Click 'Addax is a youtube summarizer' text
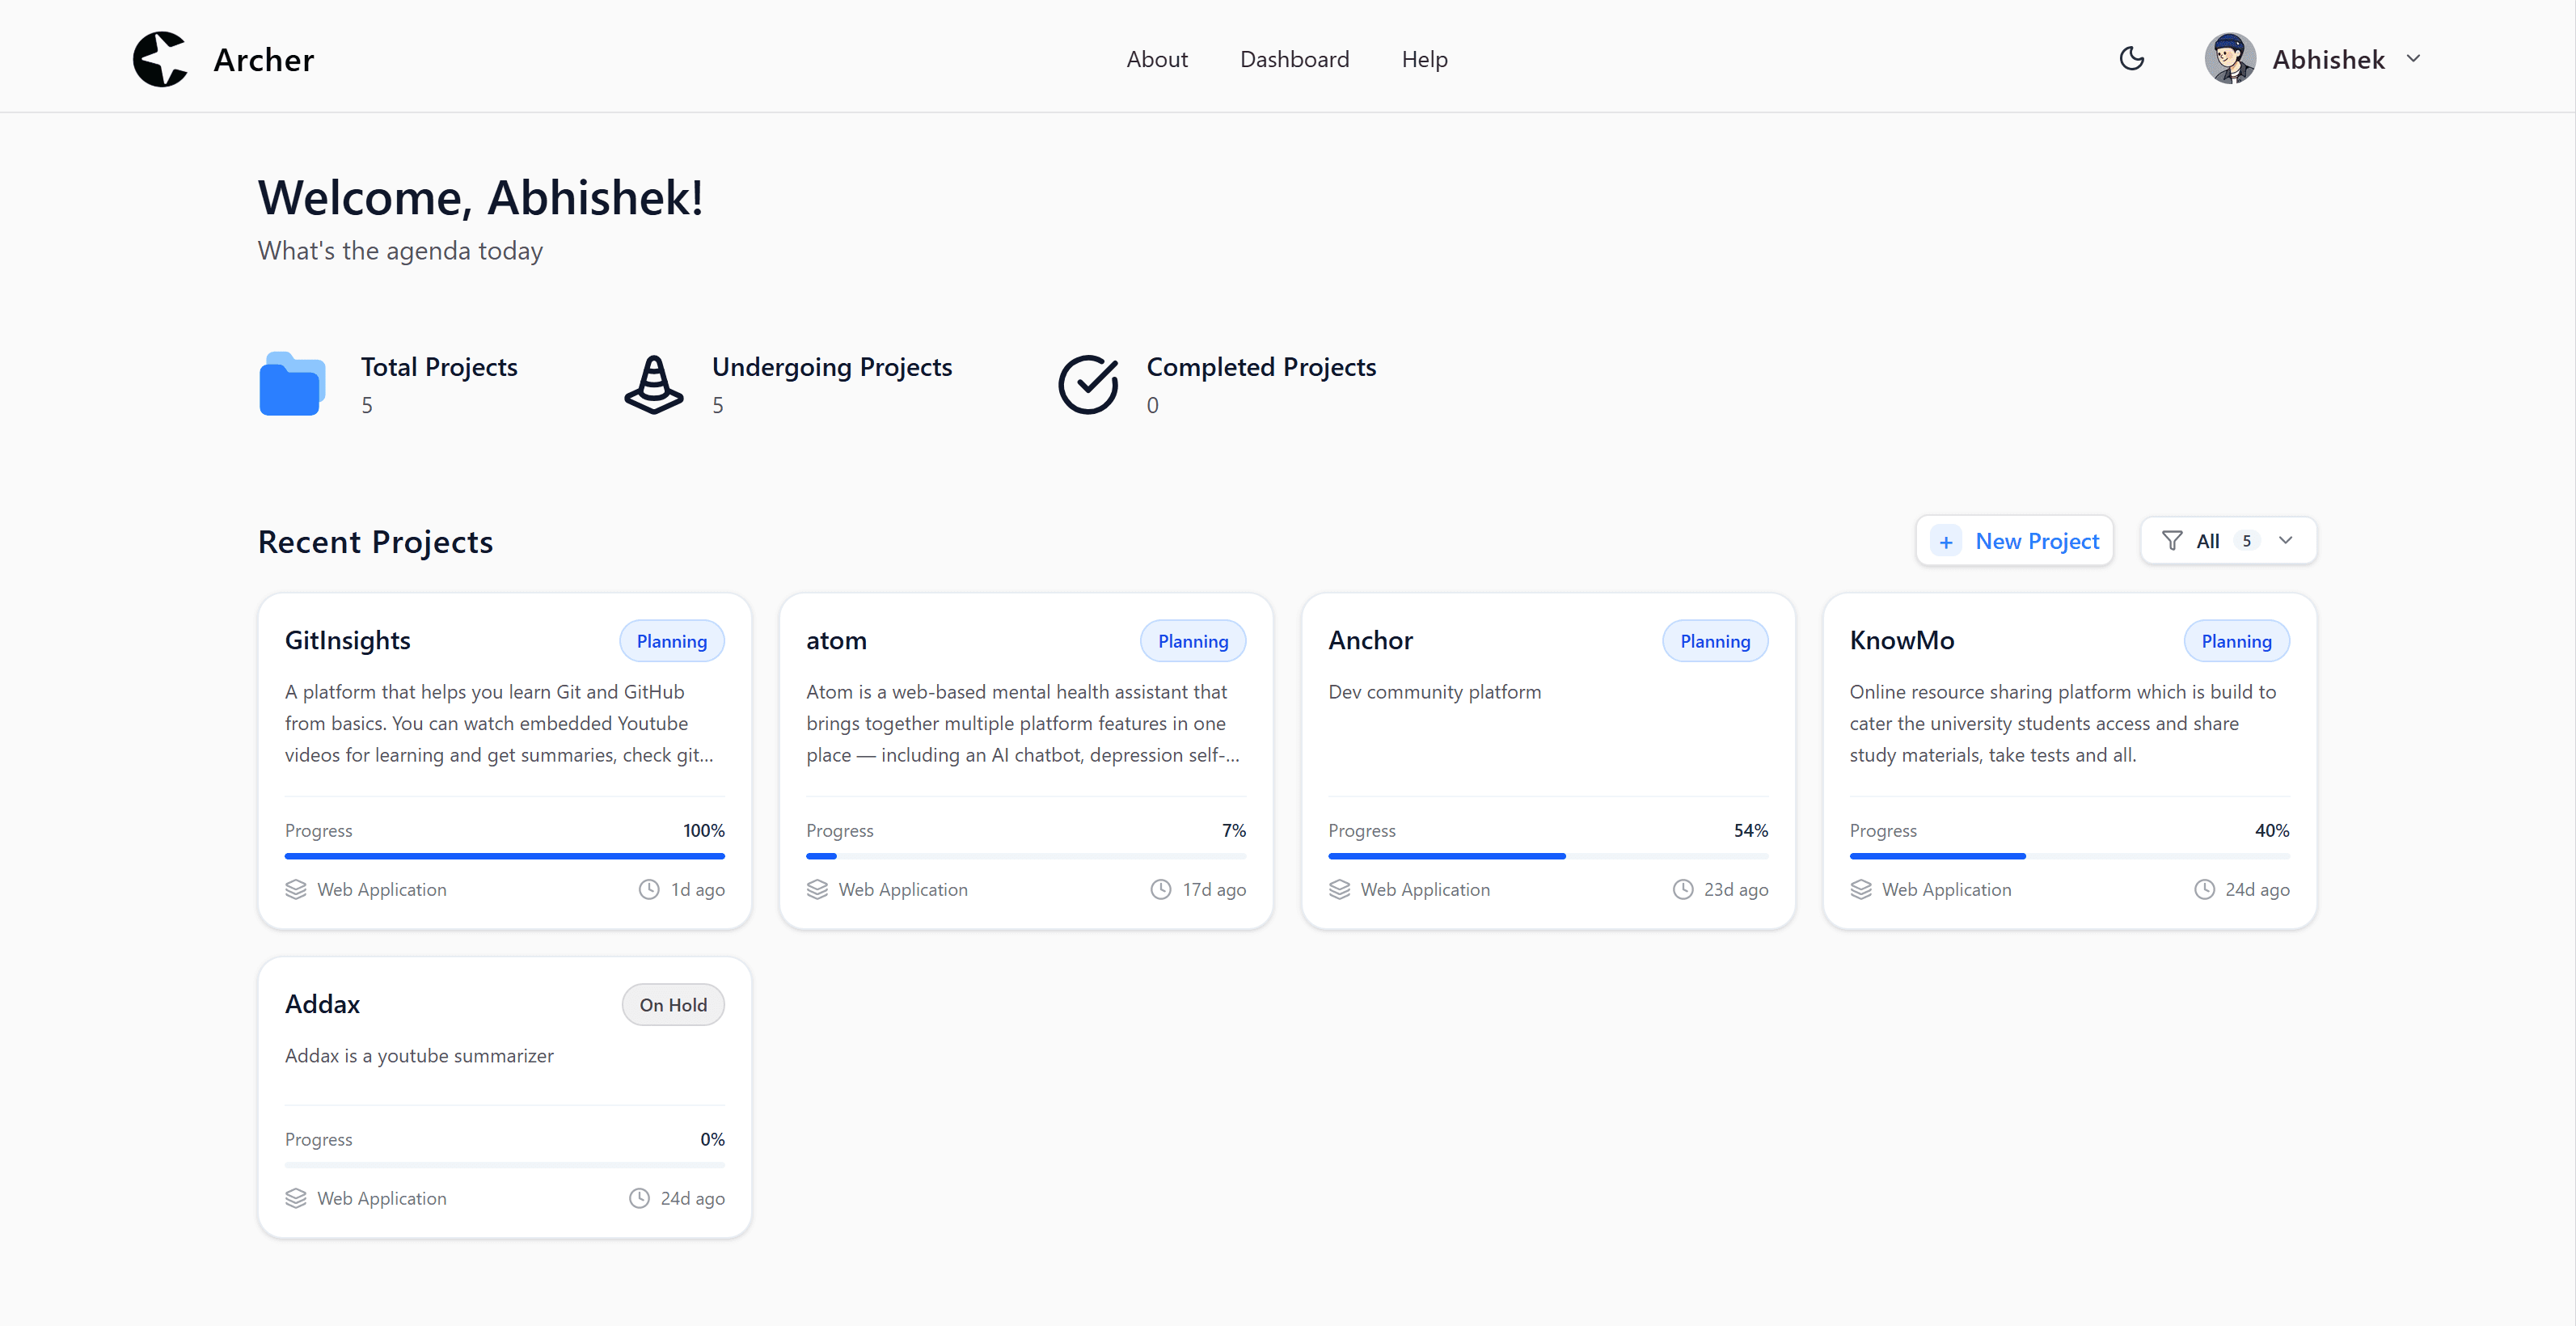This screenshot has width=2576, height=1326. (x=418, y=1056)
